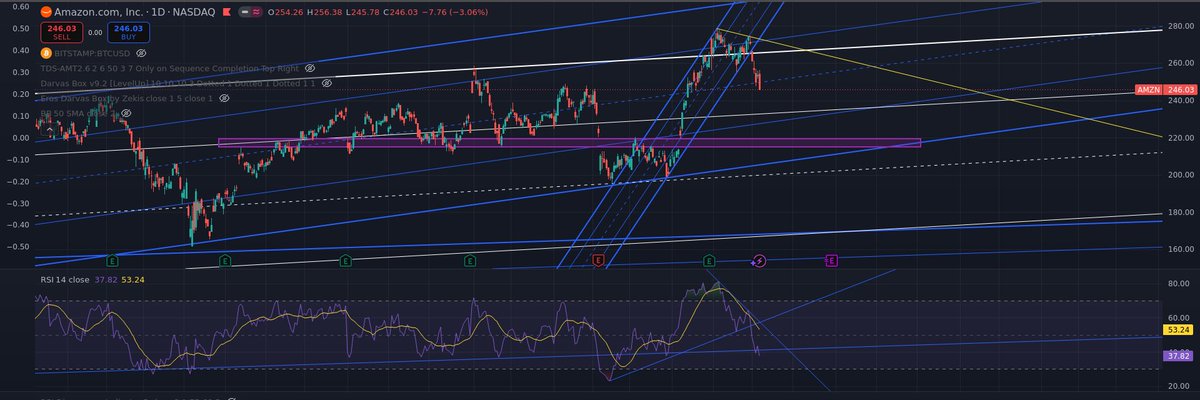Open the green earnings marker before the lightning icon
1200x400 pixels.
pos(709,260)
